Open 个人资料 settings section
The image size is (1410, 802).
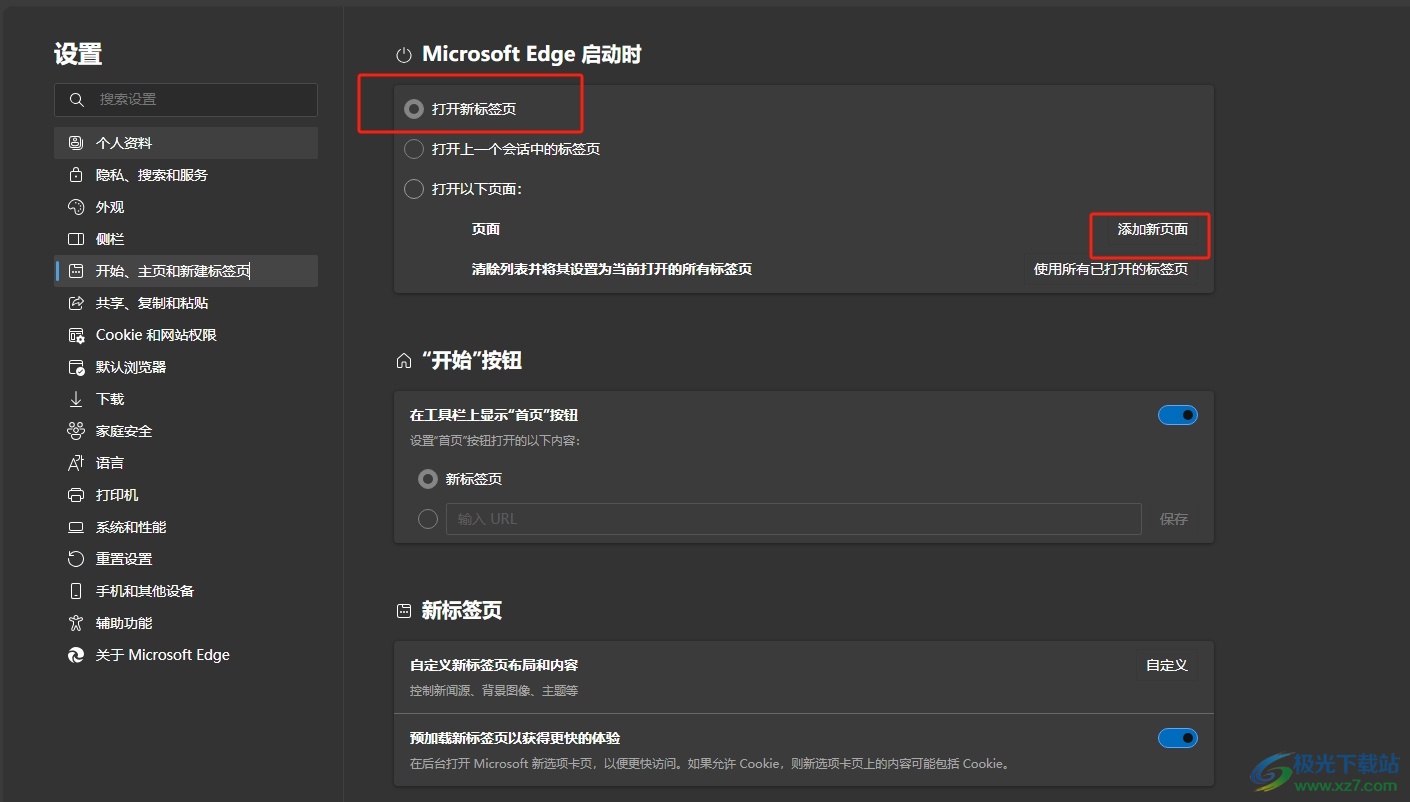point(186,143)
